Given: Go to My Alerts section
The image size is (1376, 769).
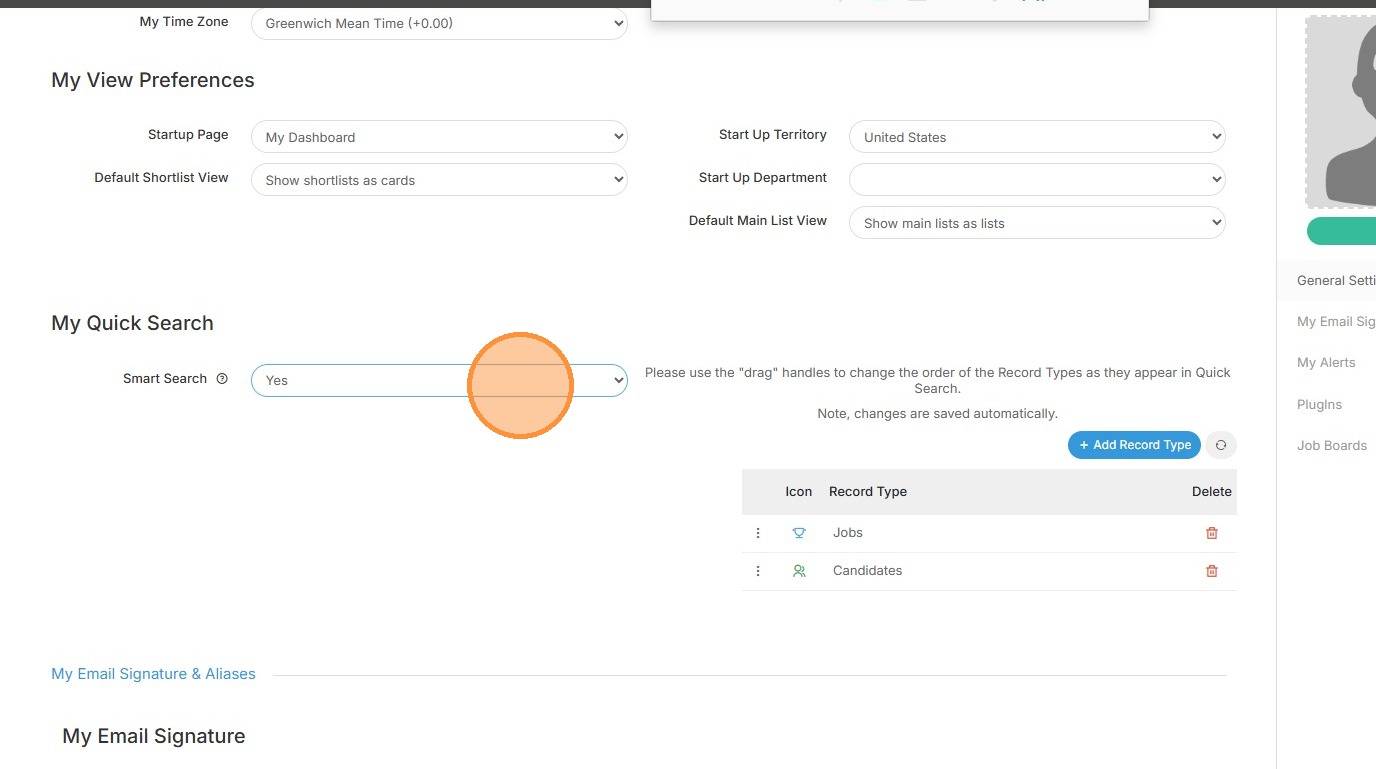Looking at the screenshot, I should (1326, 362).
